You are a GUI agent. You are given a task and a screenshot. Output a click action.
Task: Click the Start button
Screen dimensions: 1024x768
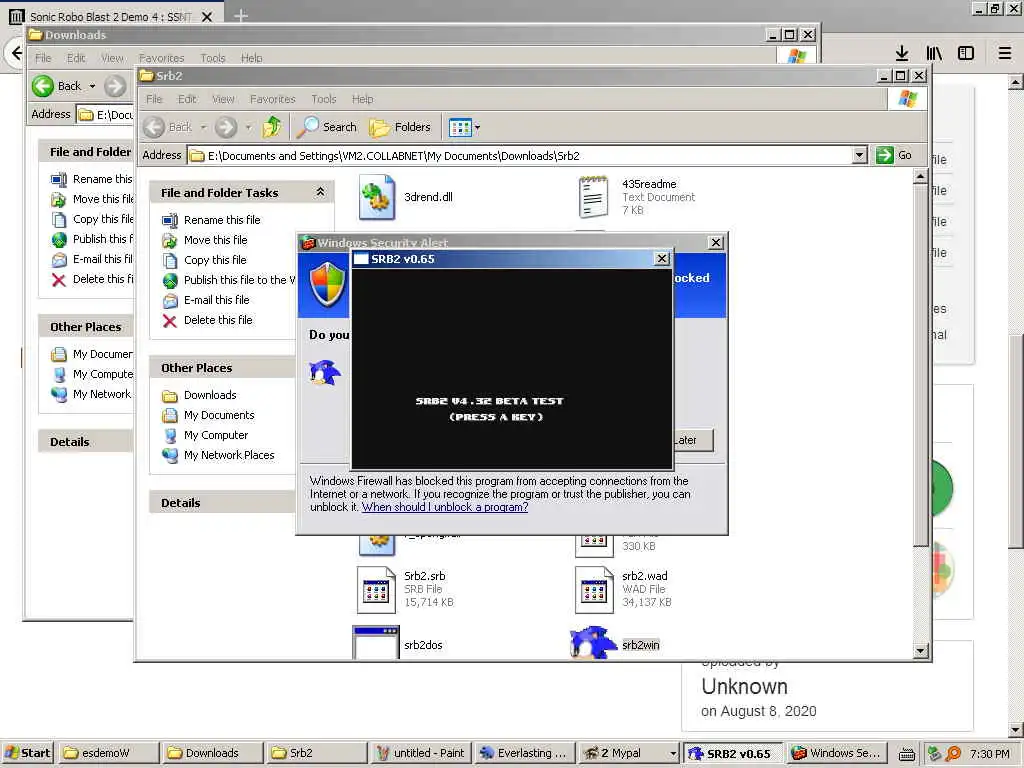pyautogui.click(x=27, y=753)
